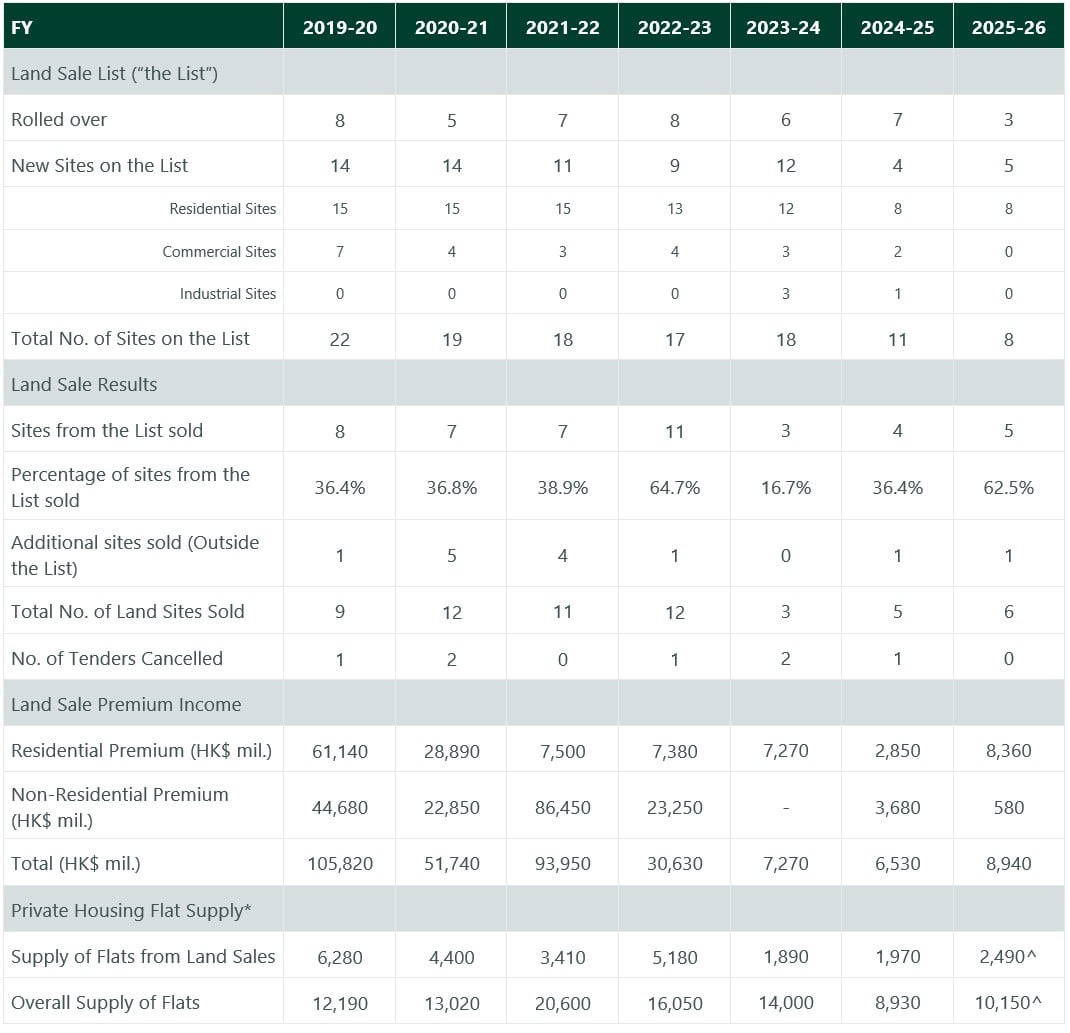This screenshot has height=1033, width=1070.
Task: Select the Industrial Sites row label
Action: coord(227,294)
